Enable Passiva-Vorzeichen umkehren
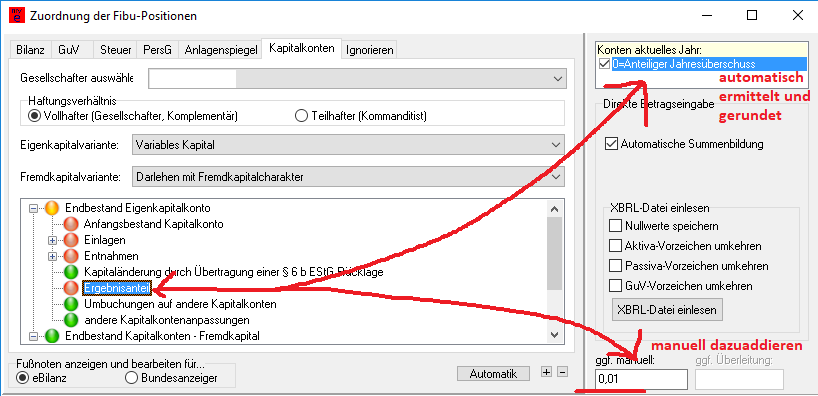Screen dimensions: 818x396 (x=616, y=266)
